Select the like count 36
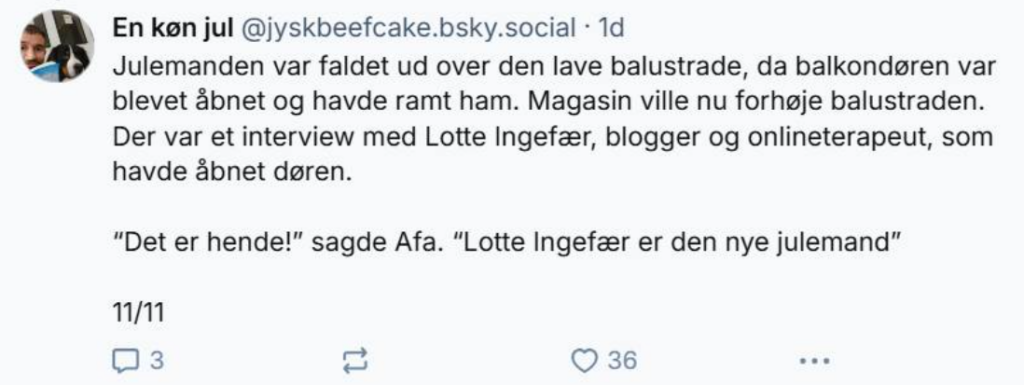 point(622,360)
